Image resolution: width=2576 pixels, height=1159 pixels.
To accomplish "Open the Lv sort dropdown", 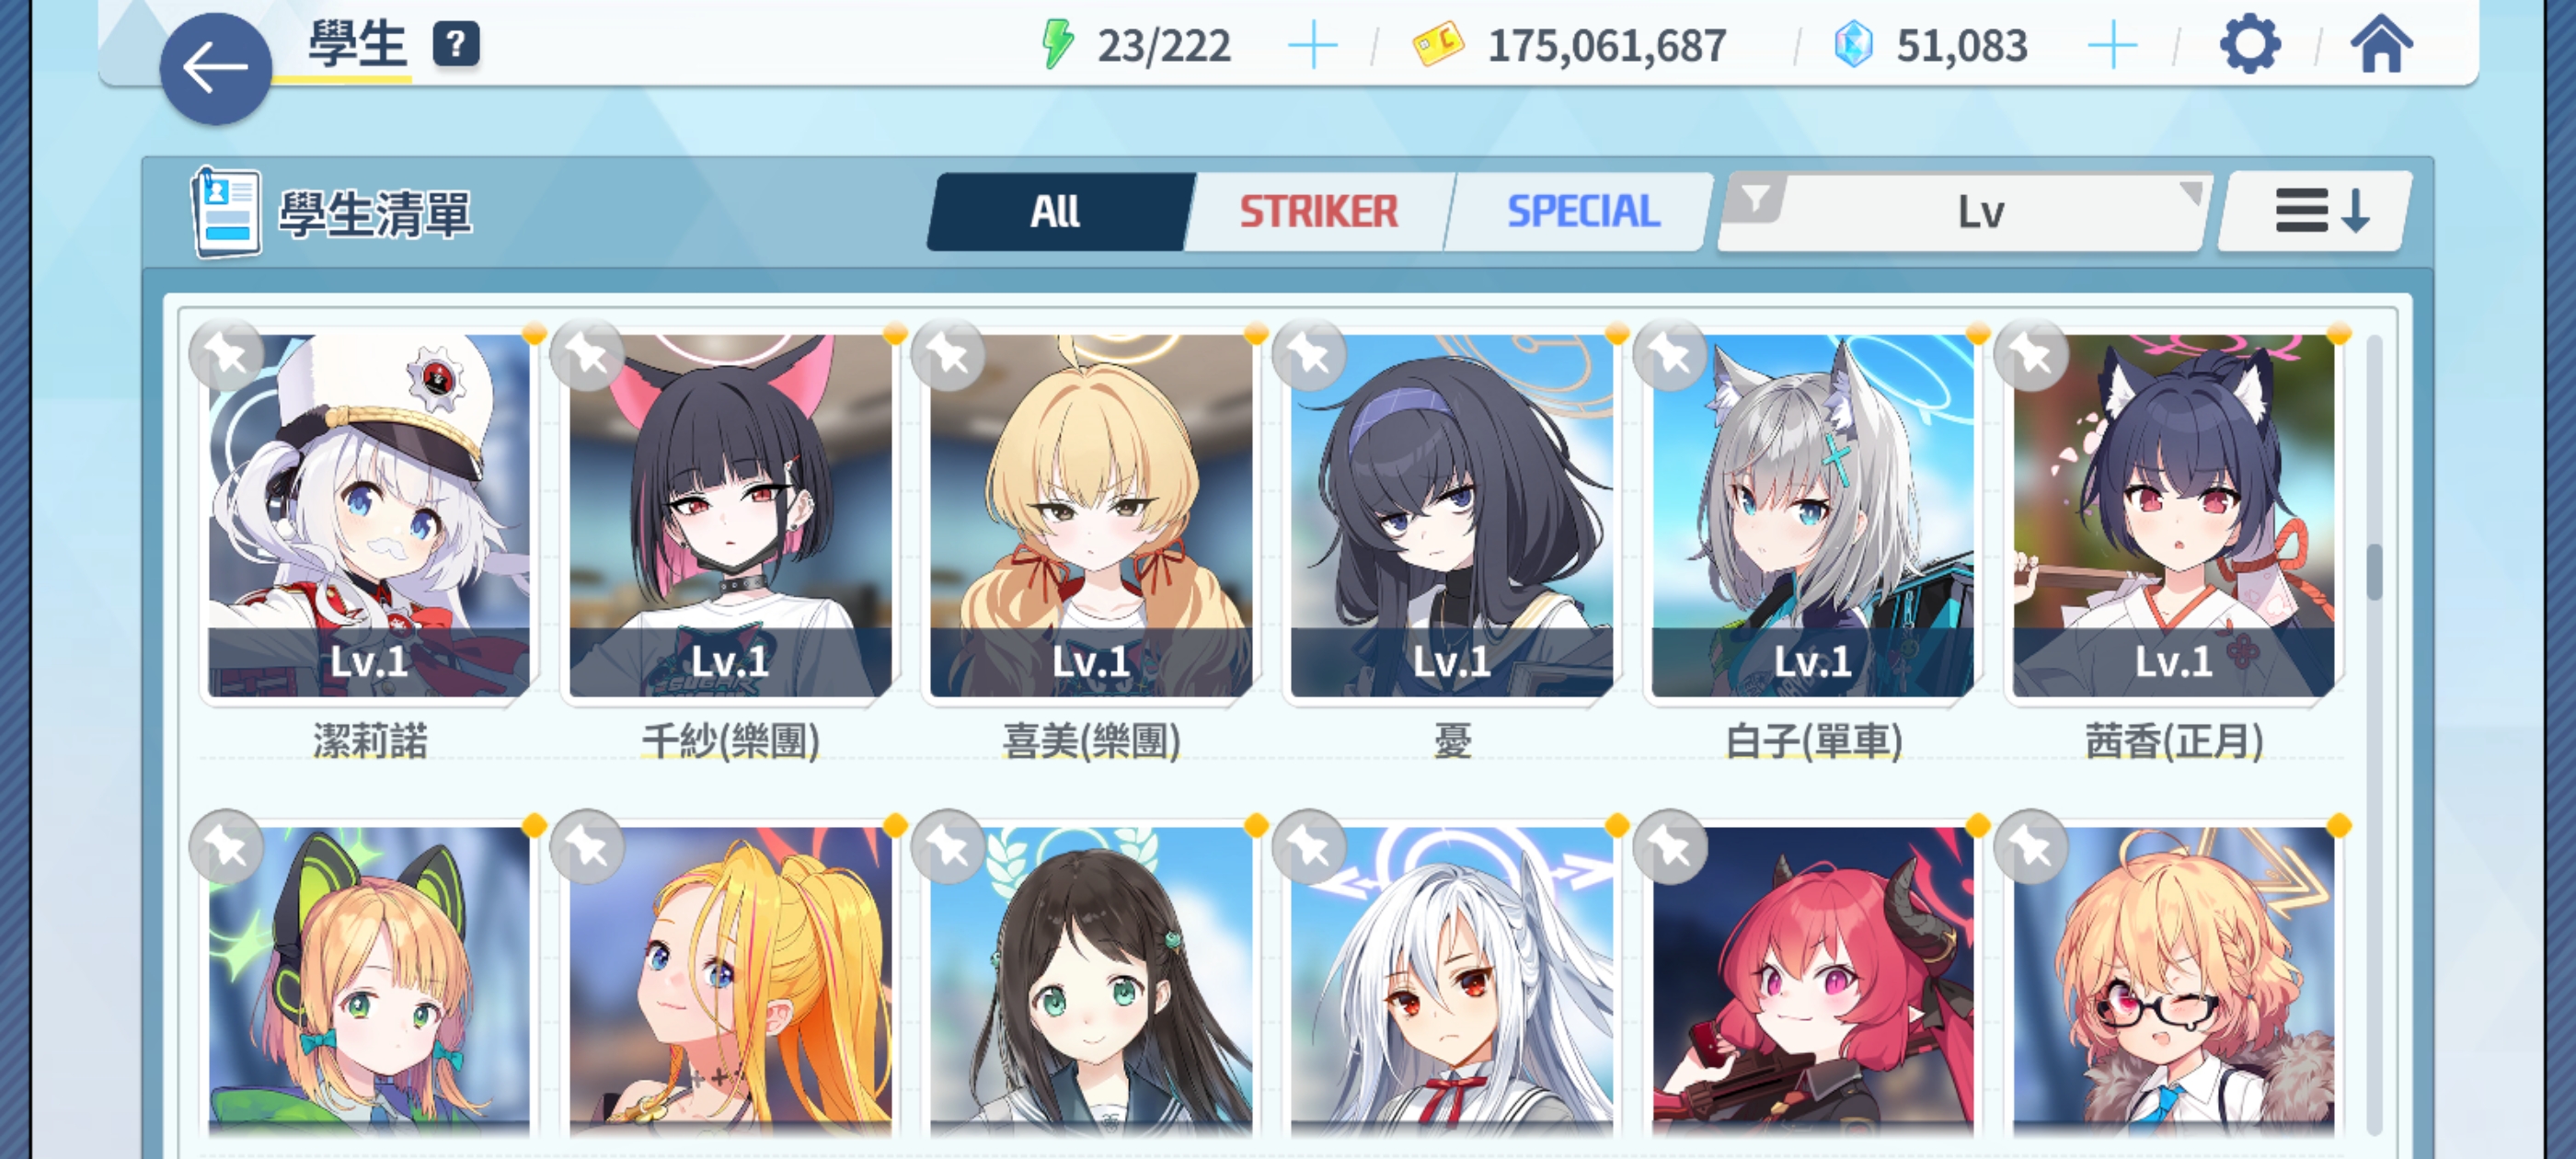I will [x=1965, y=212].
